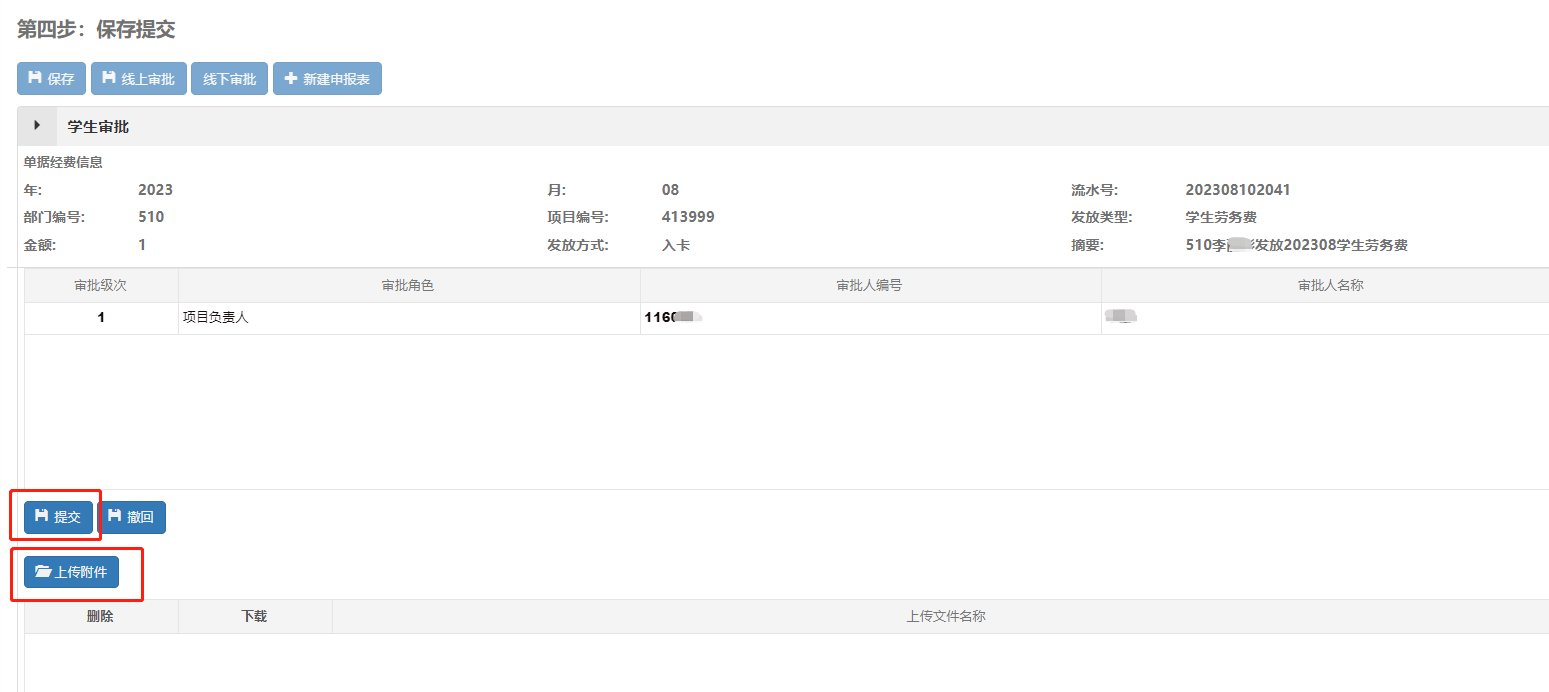Click the 审批级次 column header
The image size is (1549, 692).
point(101,285)
